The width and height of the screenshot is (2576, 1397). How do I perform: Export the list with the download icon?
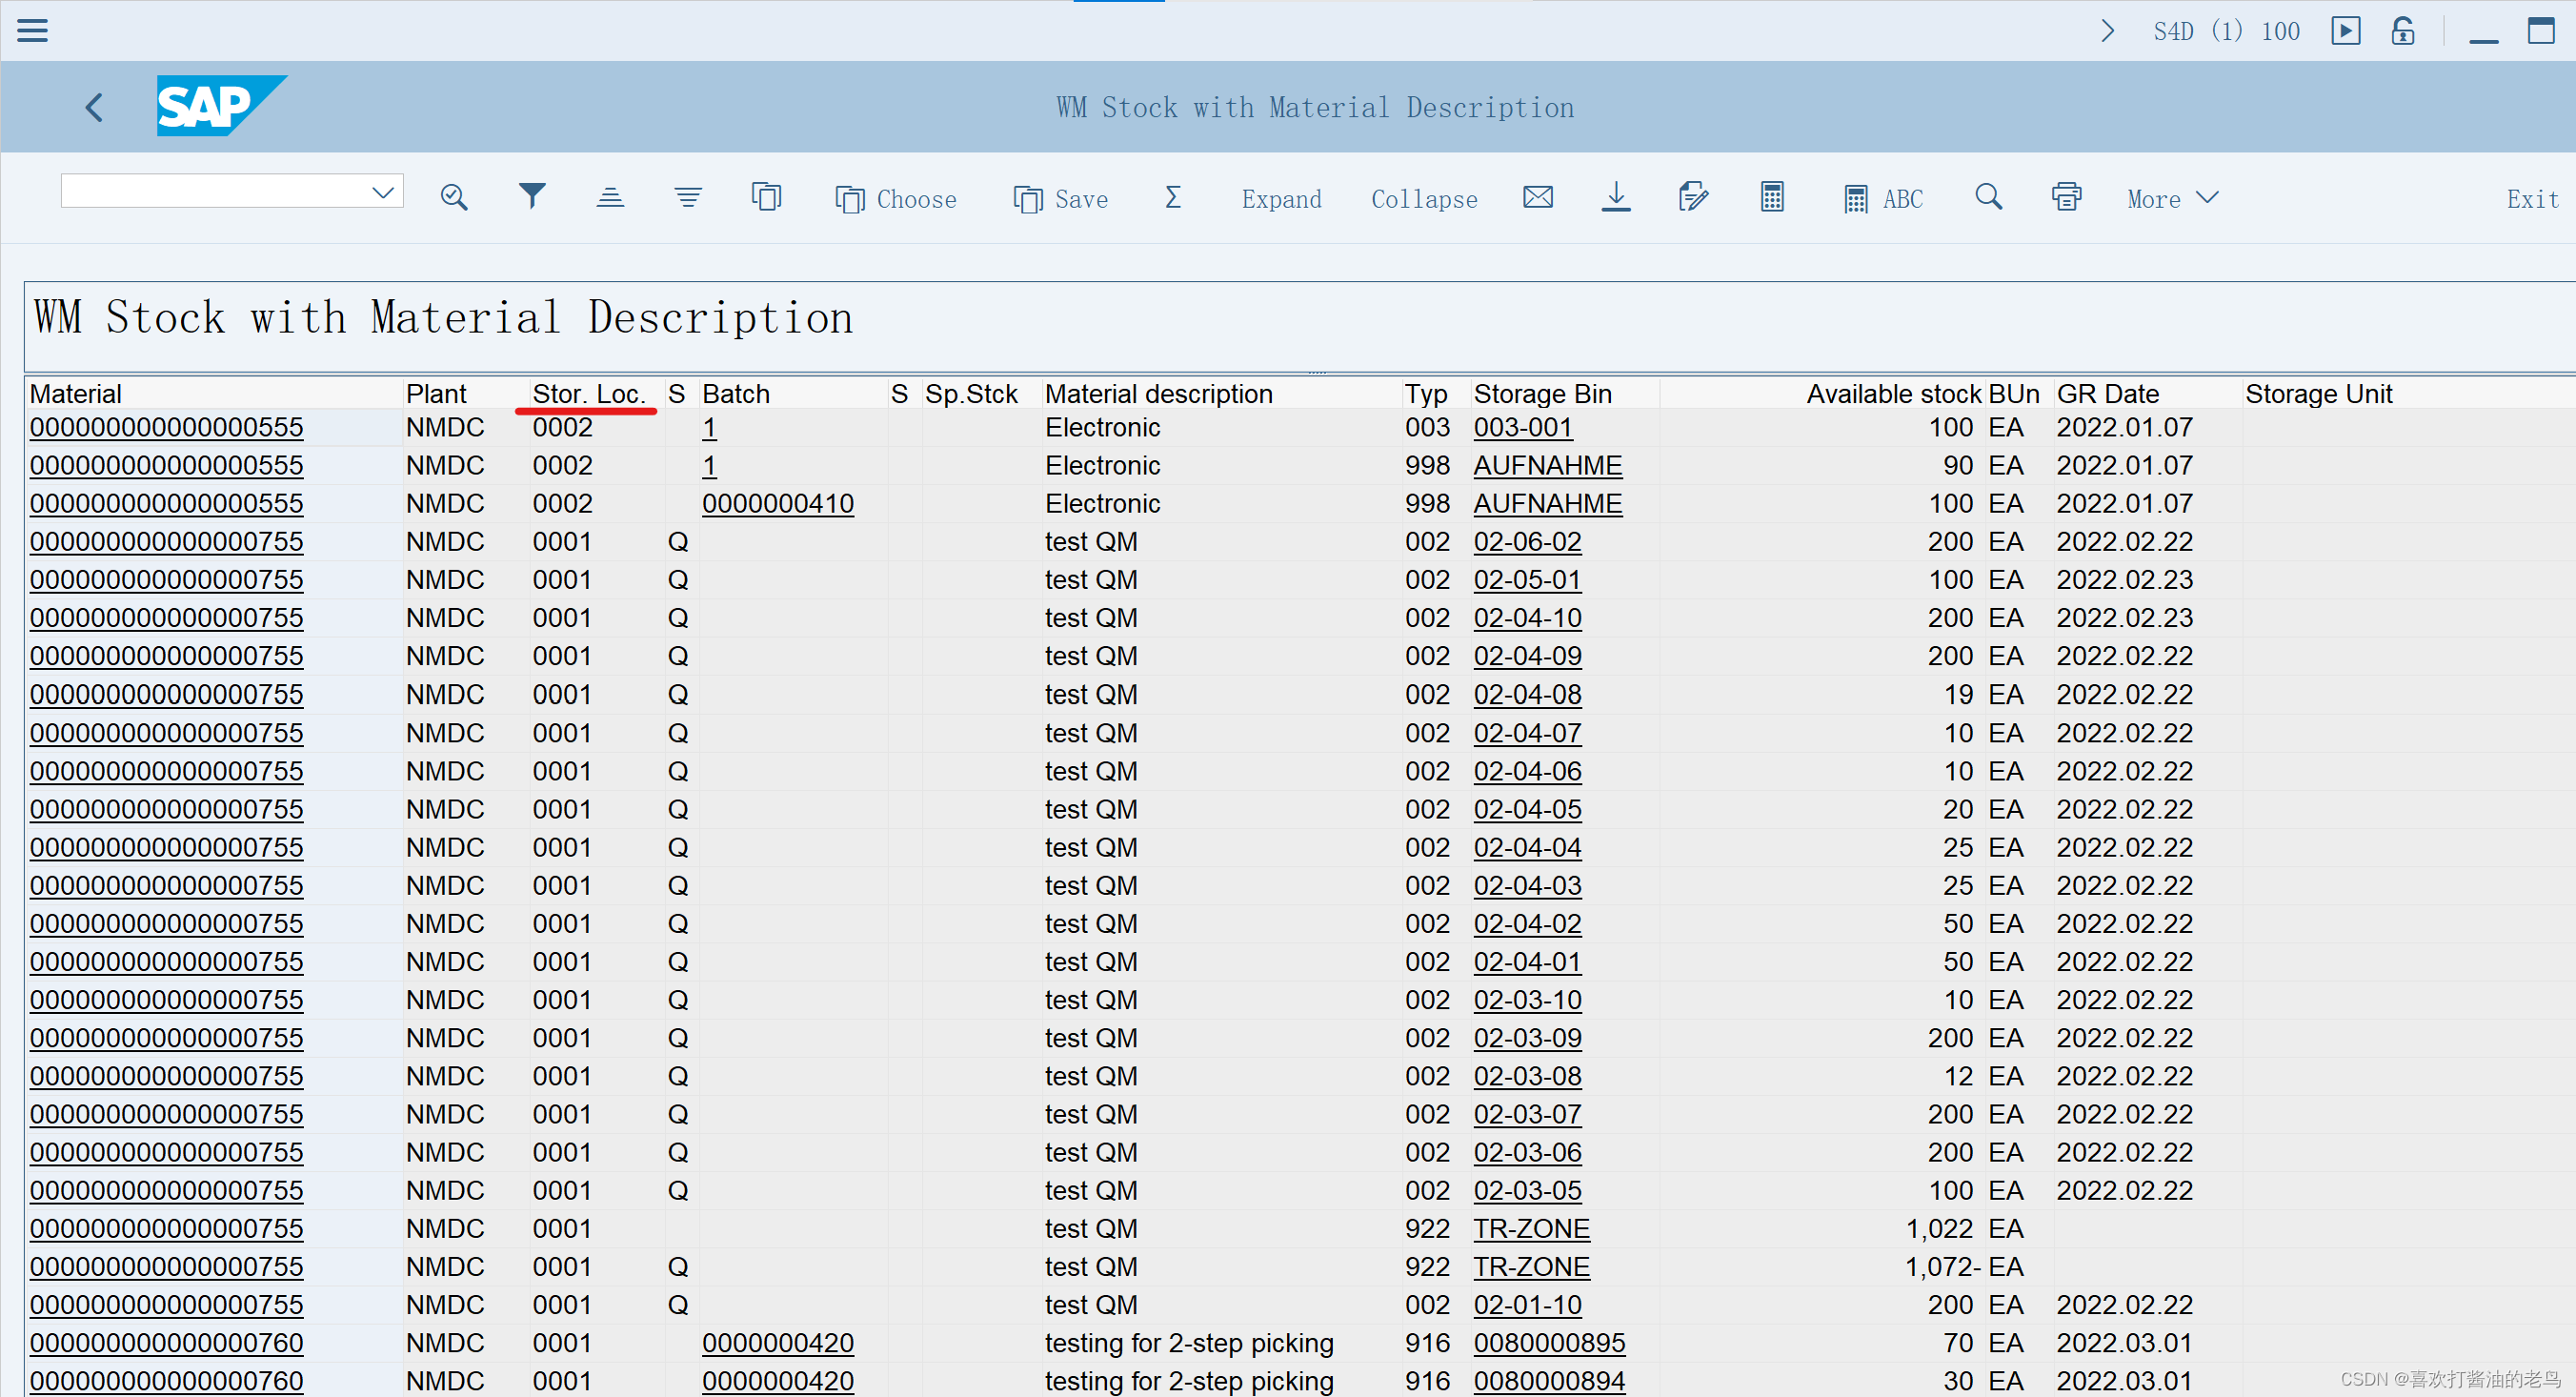pyautogui.click(x=1616, y=197)
